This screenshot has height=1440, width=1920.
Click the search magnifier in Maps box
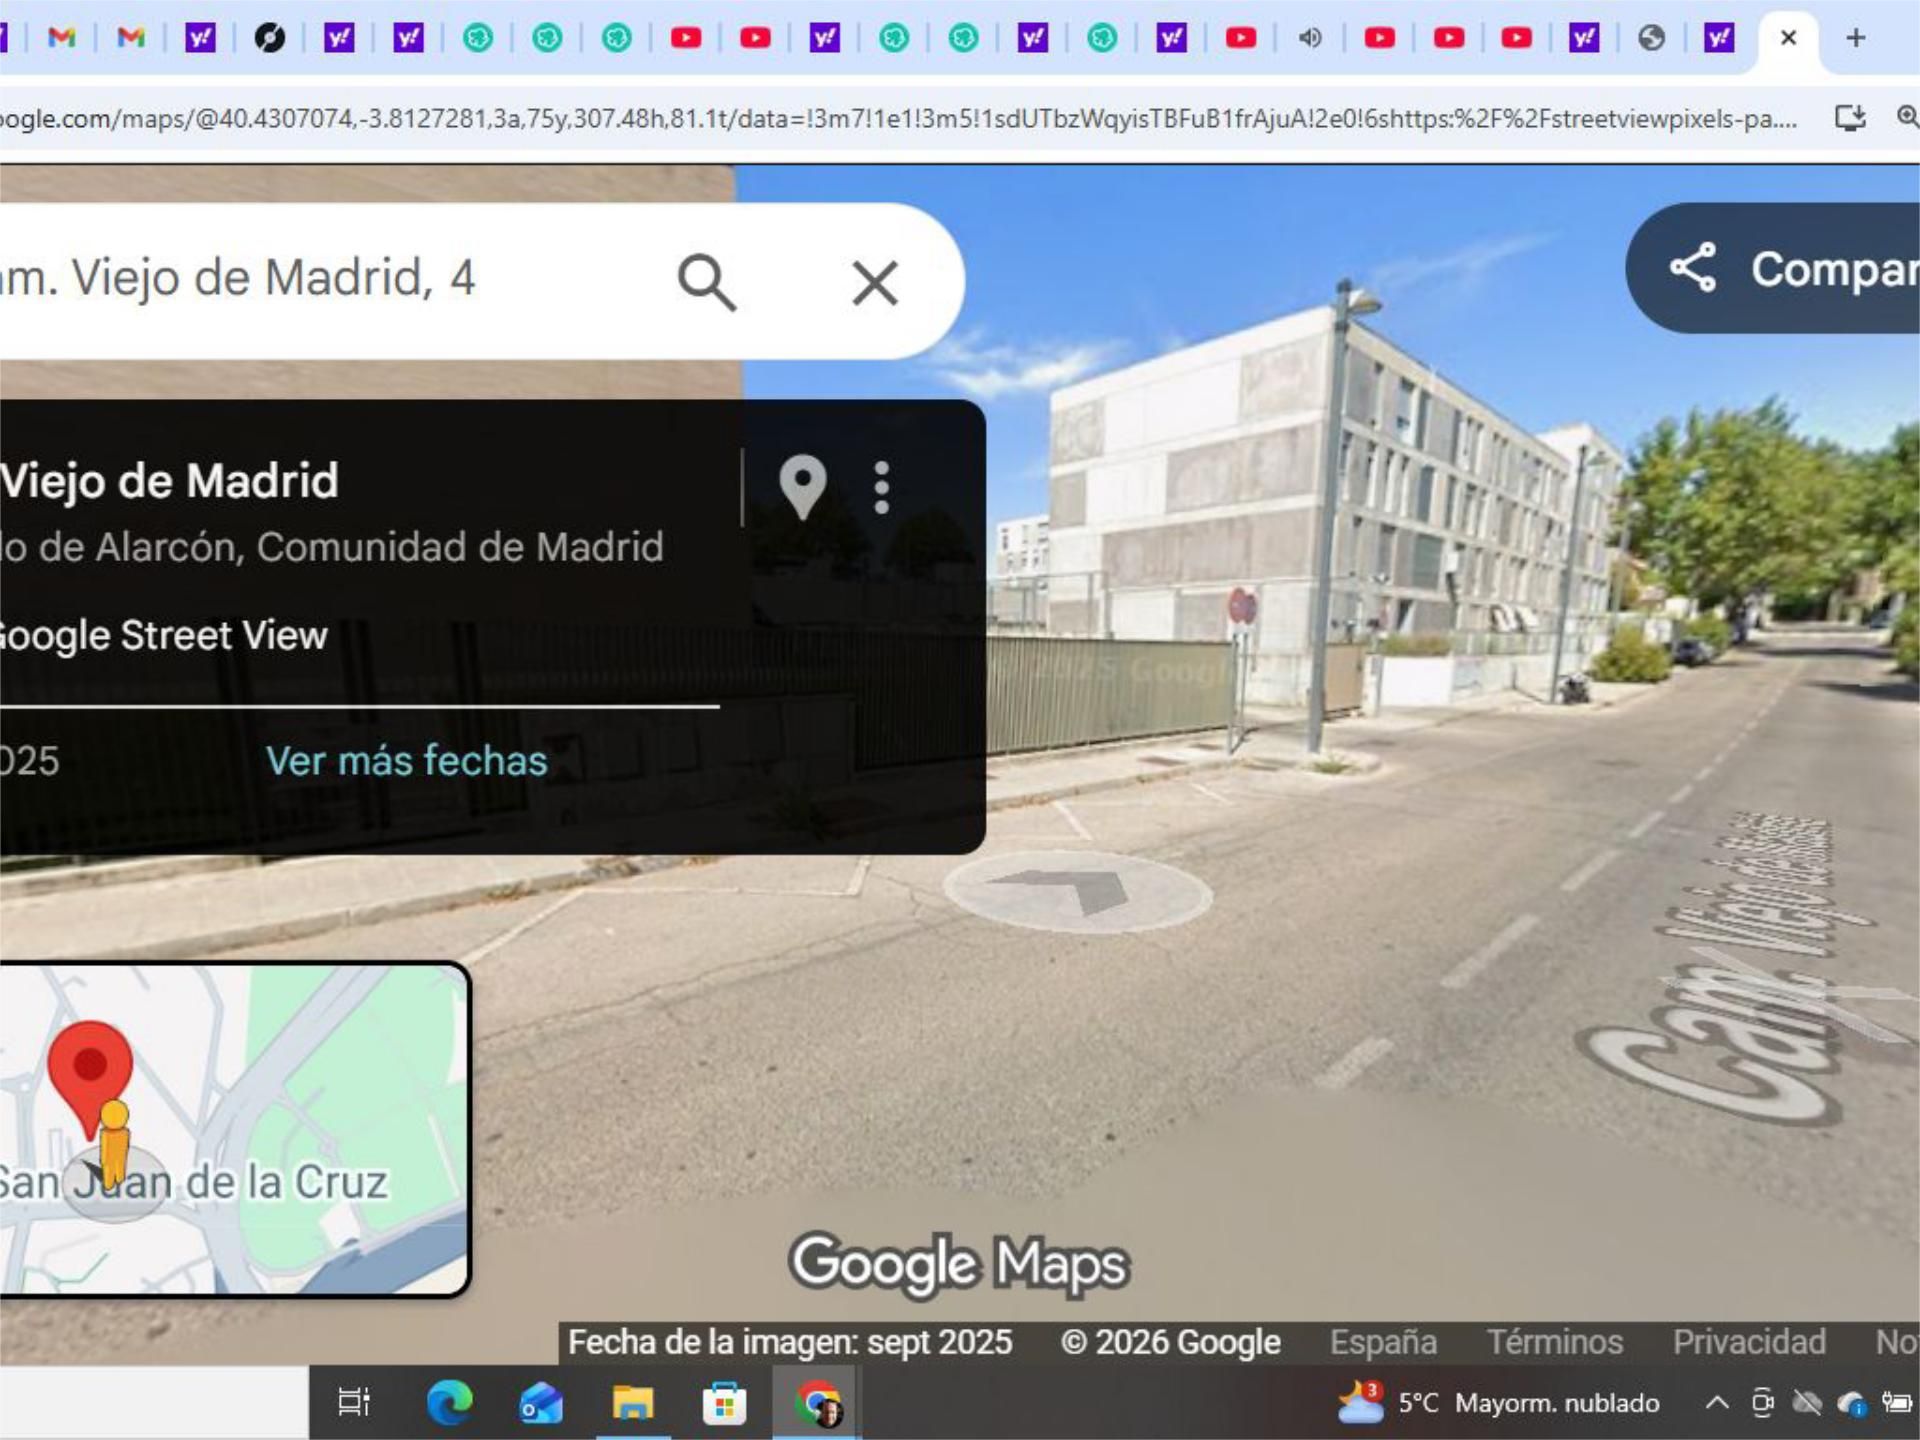pos(706,282)
